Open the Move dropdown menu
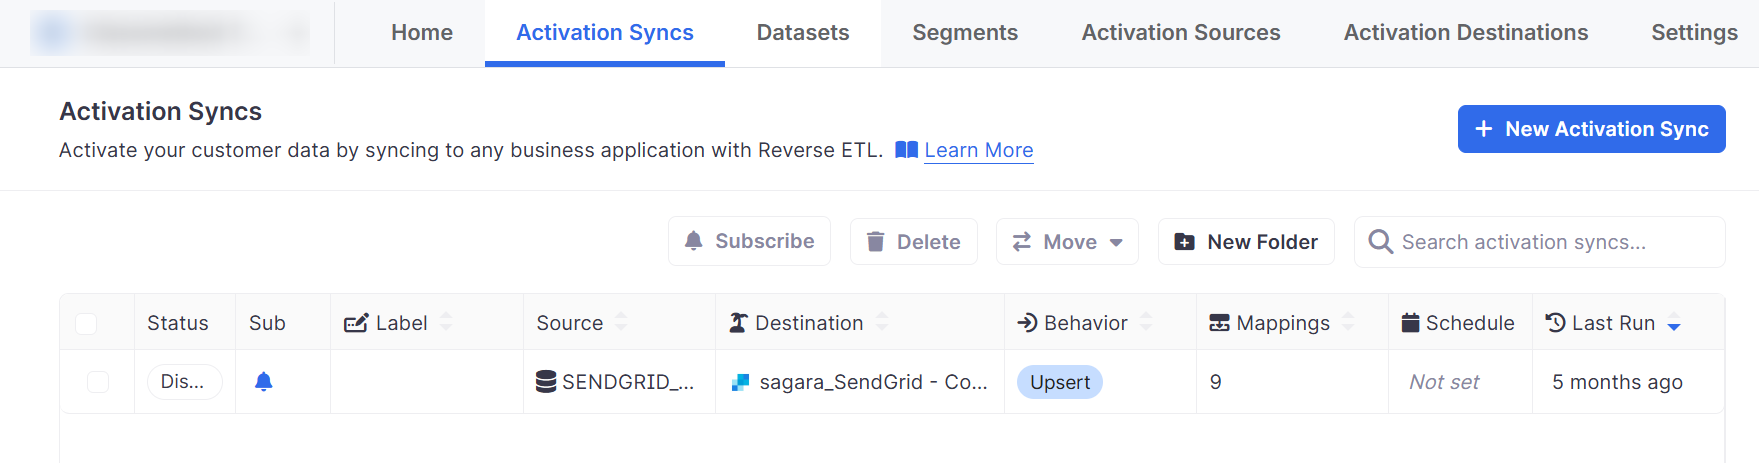This screenshot has width=1759, height=463. [1067, 242]
